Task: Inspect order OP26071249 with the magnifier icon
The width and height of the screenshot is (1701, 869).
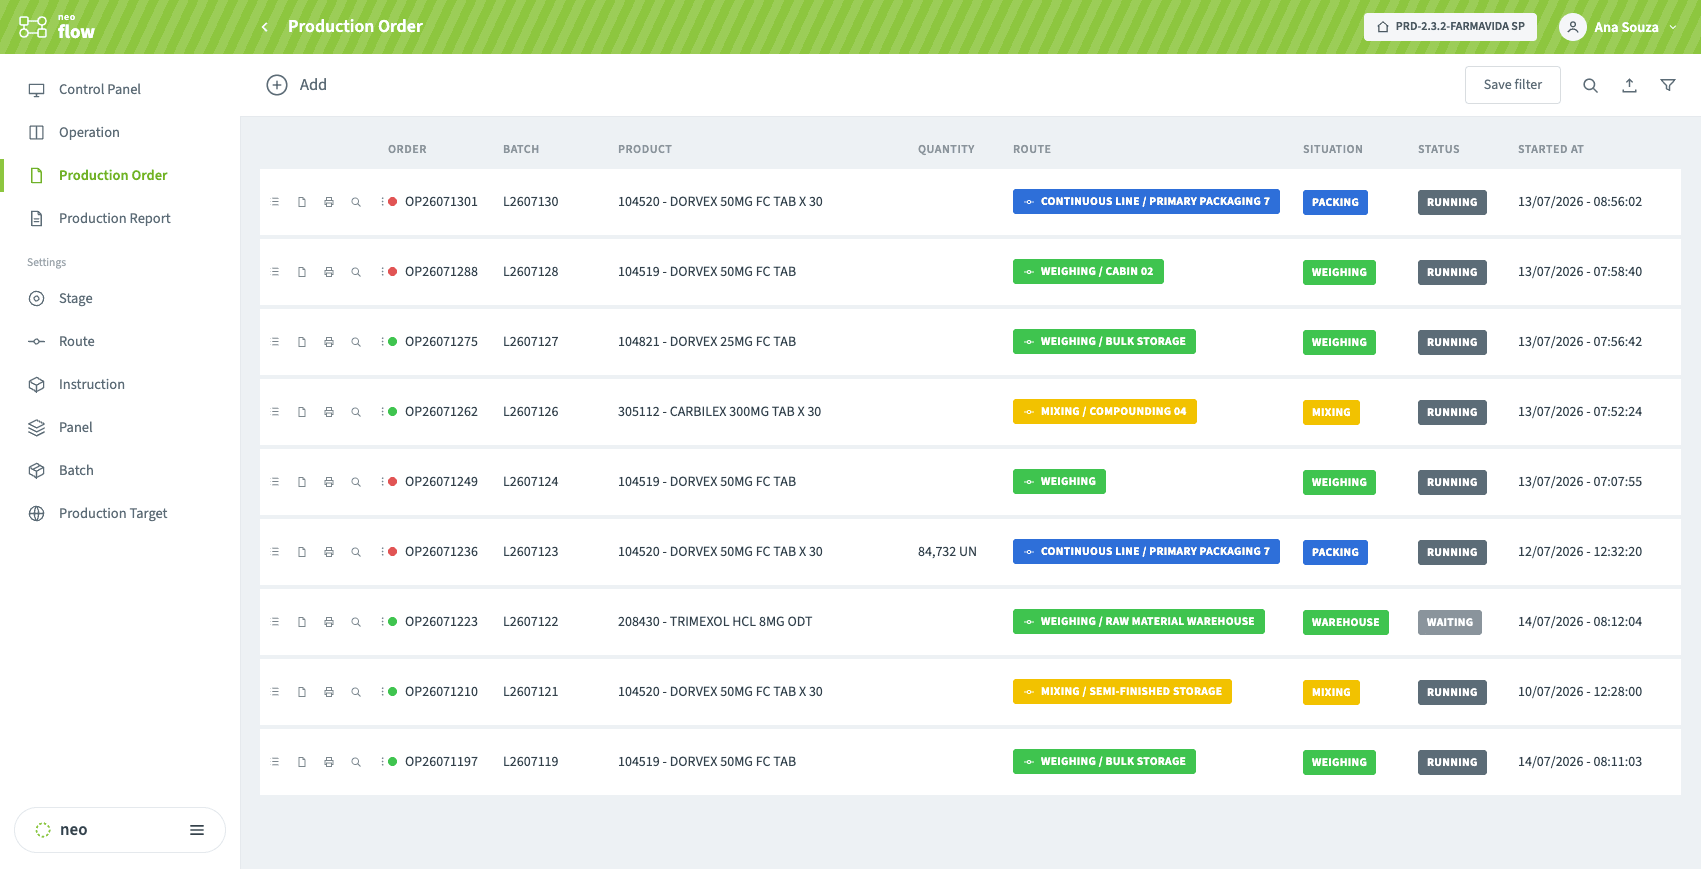Action: tap(356, 482)
